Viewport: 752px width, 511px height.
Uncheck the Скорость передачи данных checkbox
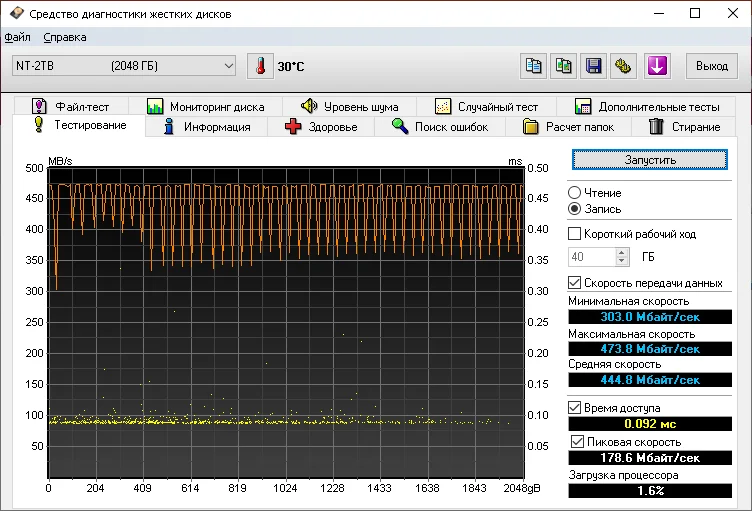point(575,283)
